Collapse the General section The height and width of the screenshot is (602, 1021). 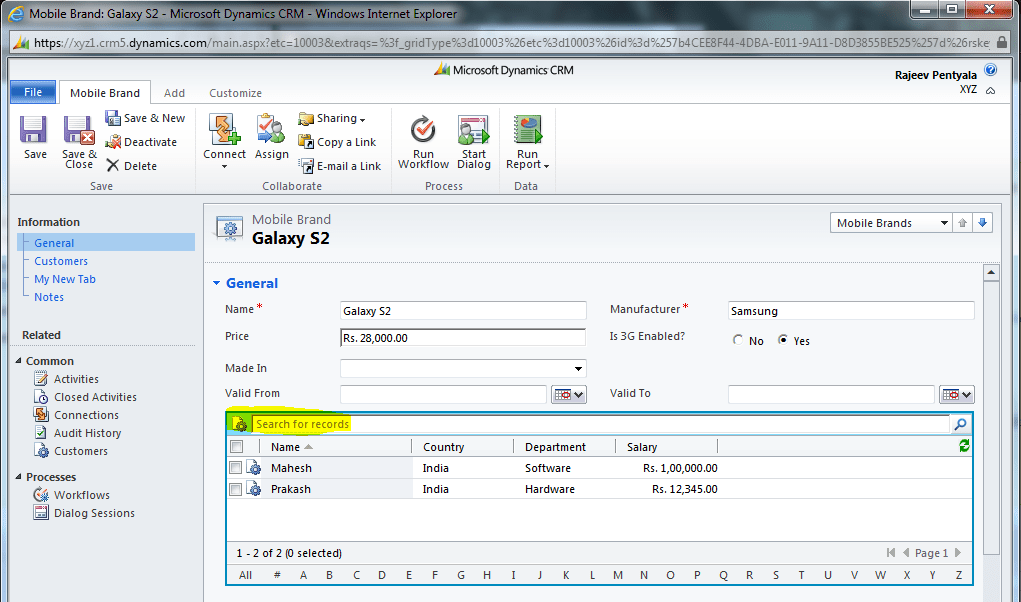pyautogui.click(x=217, y=283)
